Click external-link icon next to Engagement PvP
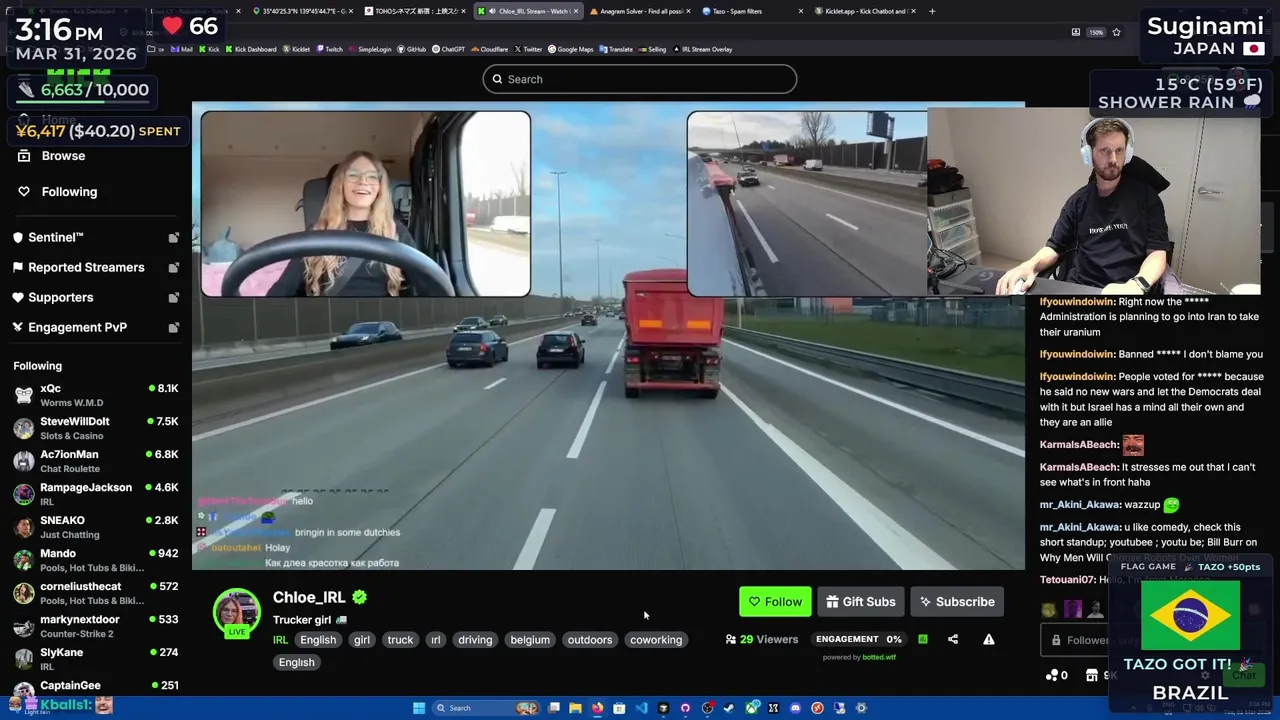This screenshot has height=720, width=1280. pos(174,328)
